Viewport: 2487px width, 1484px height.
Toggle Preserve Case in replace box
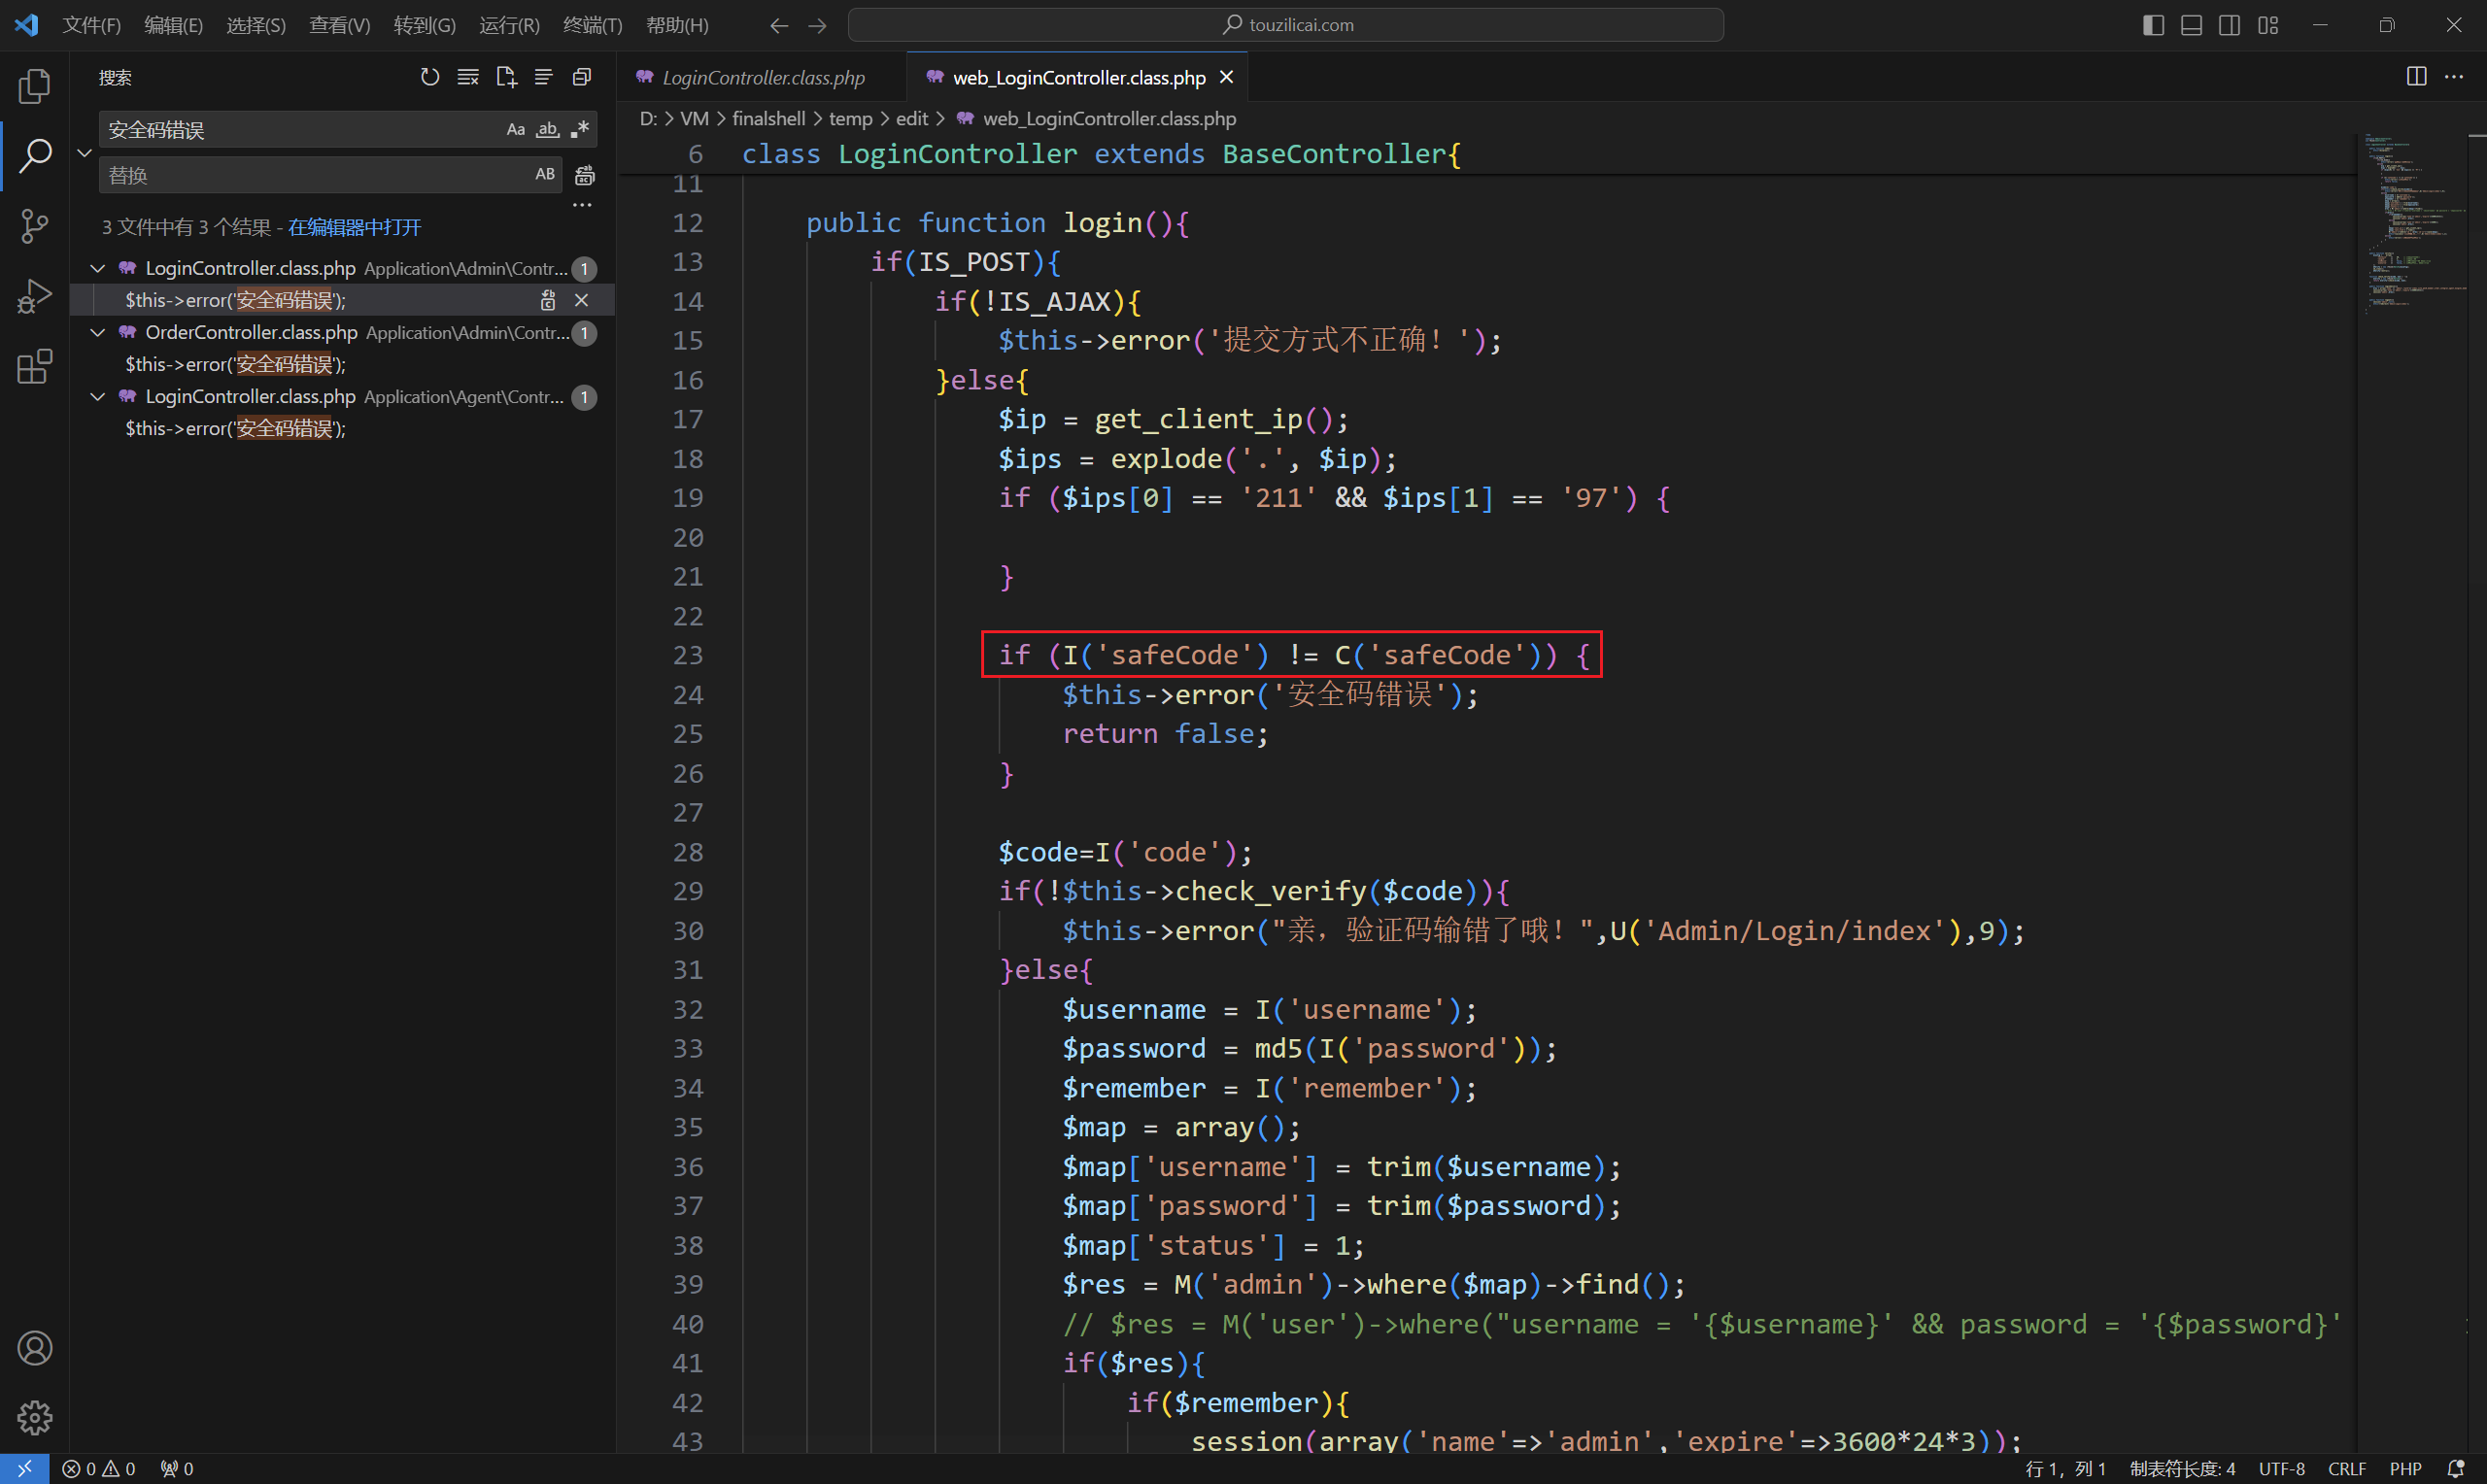545,174
